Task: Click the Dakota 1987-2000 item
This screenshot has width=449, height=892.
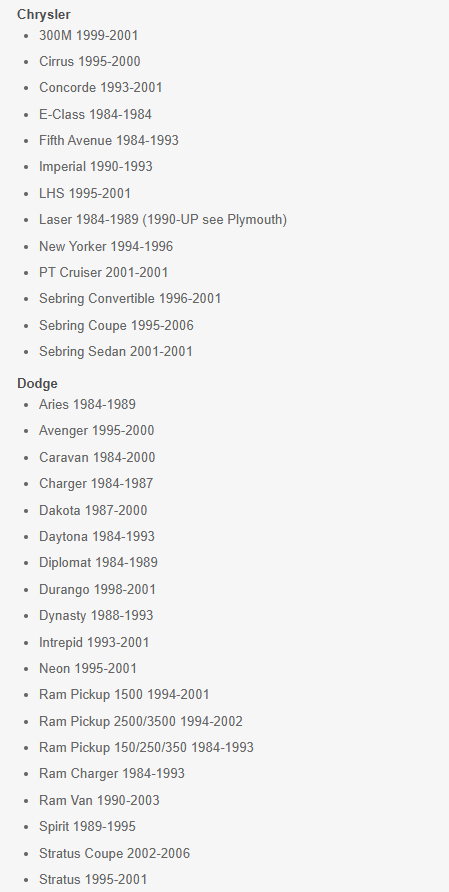Action: (93, 510)
